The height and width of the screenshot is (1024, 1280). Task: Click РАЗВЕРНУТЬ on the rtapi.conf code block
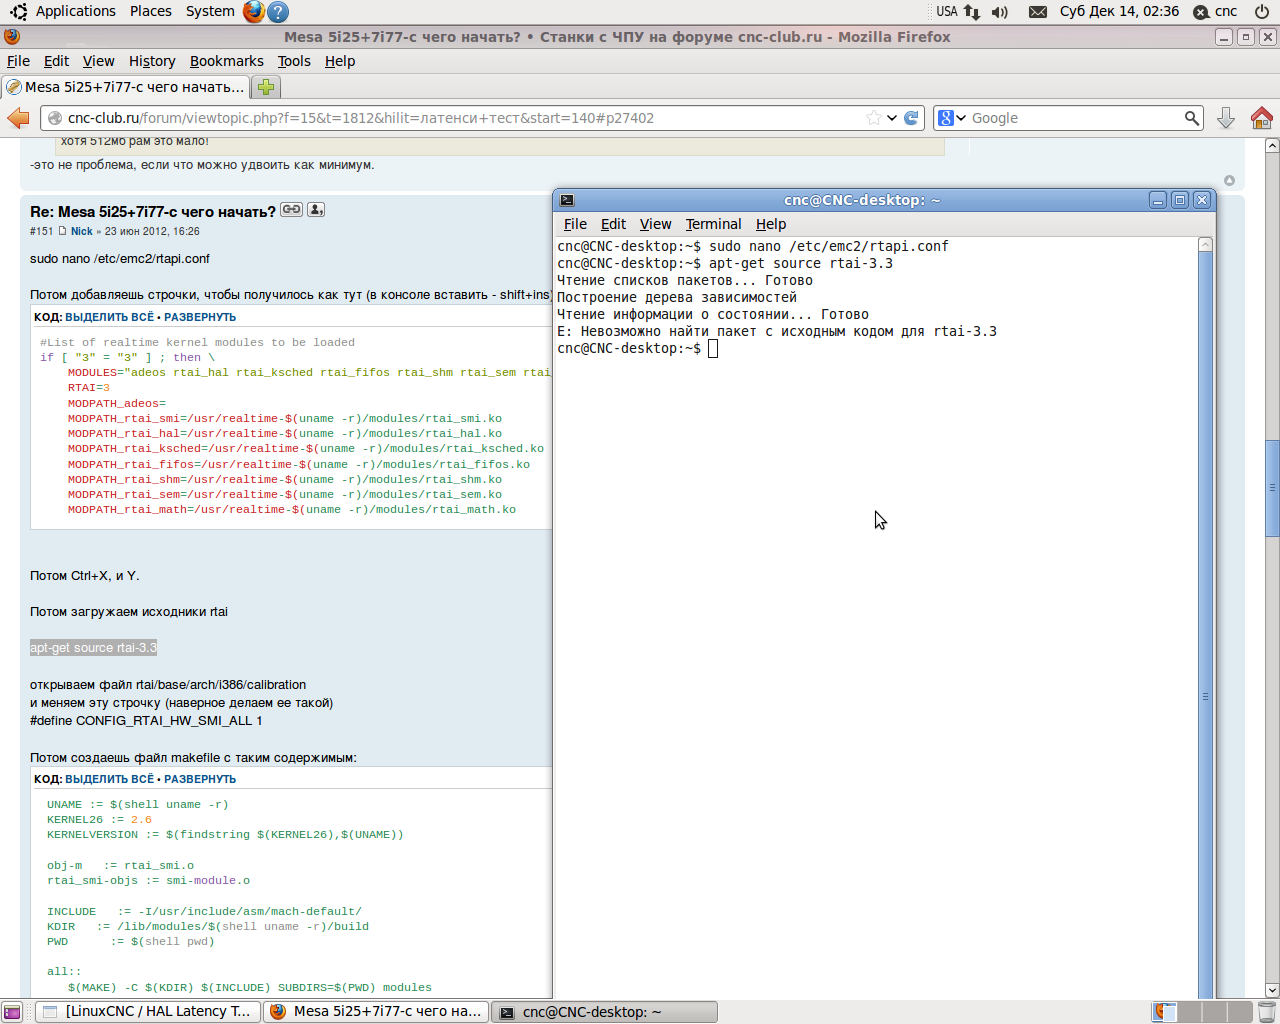200,317
